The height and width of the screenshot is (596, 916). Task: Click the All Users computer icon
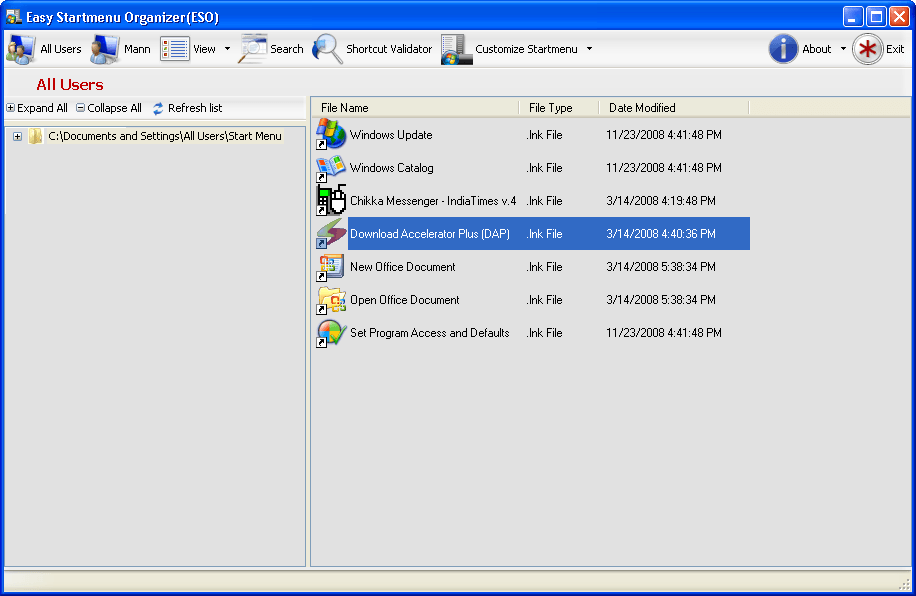tap(20, 49)
